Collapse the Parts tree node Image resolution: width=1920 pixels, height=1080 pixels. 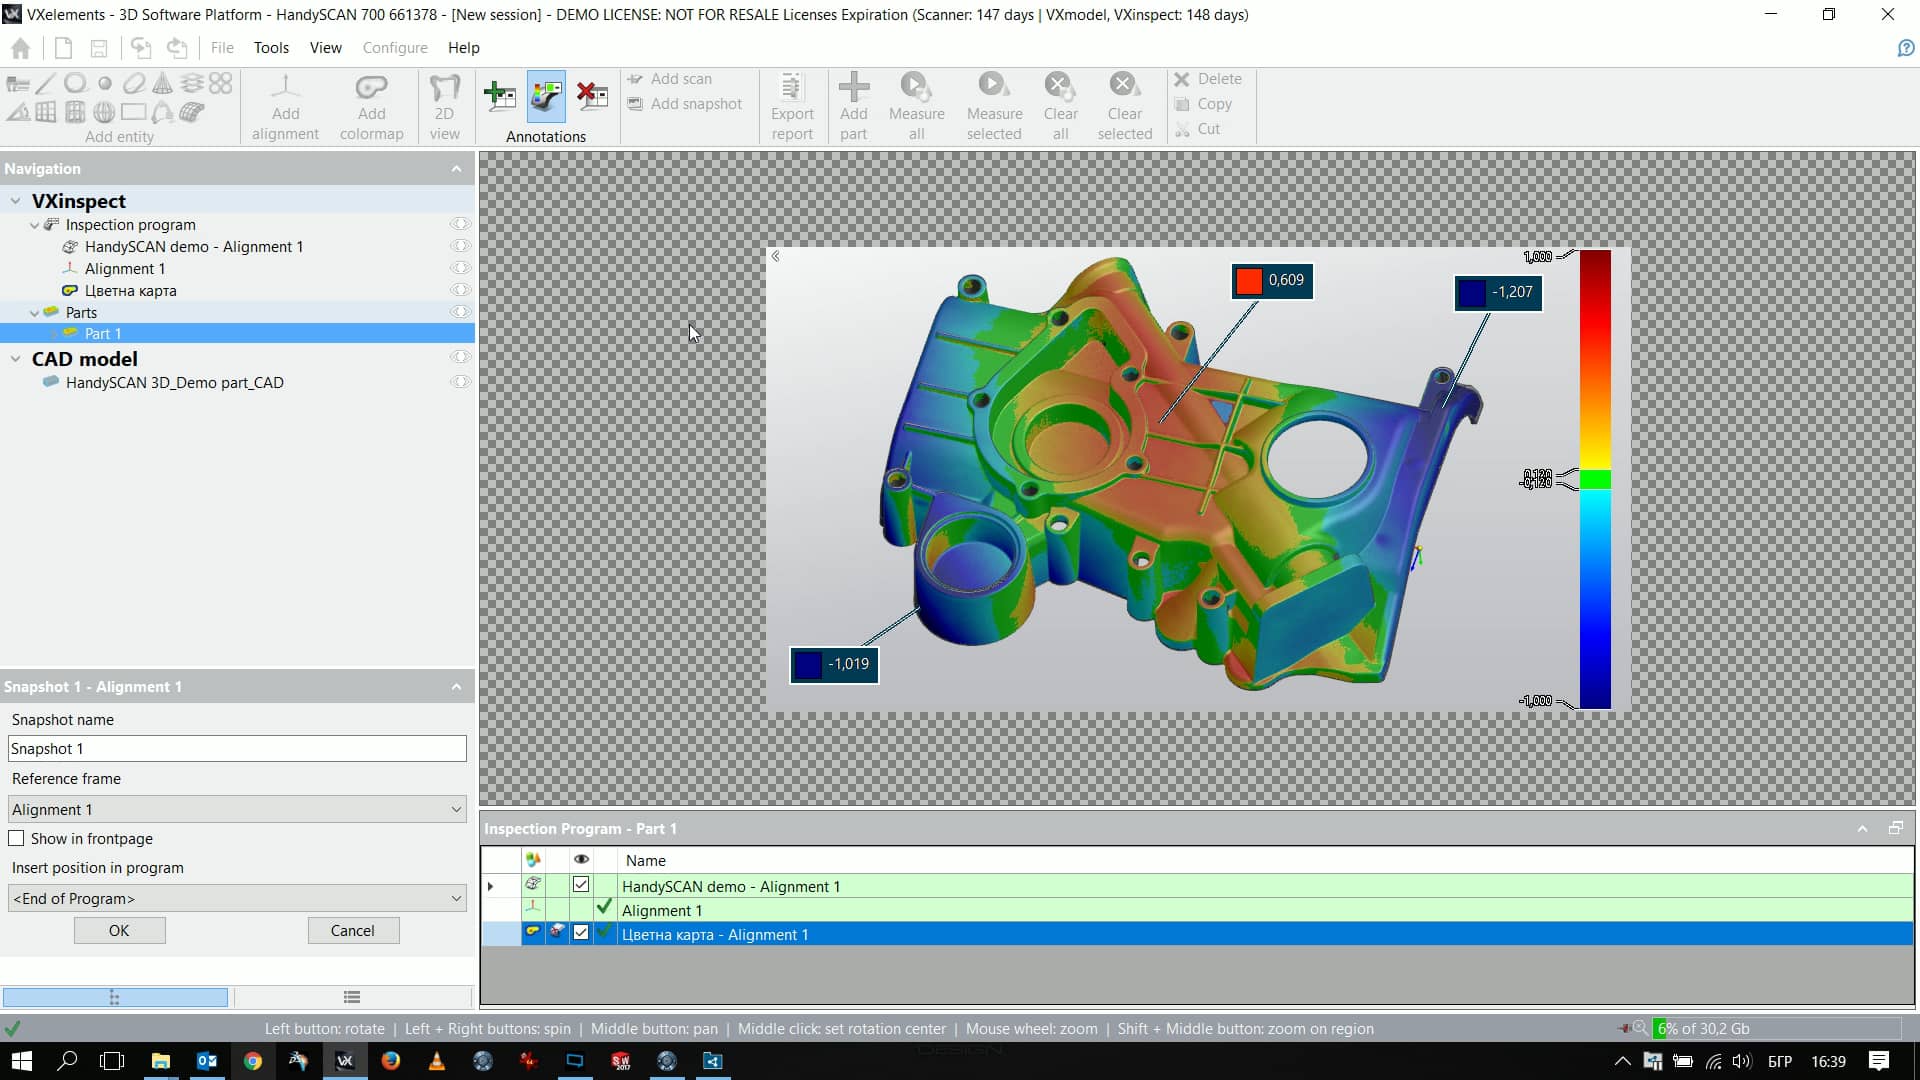(x=35, y=313)
